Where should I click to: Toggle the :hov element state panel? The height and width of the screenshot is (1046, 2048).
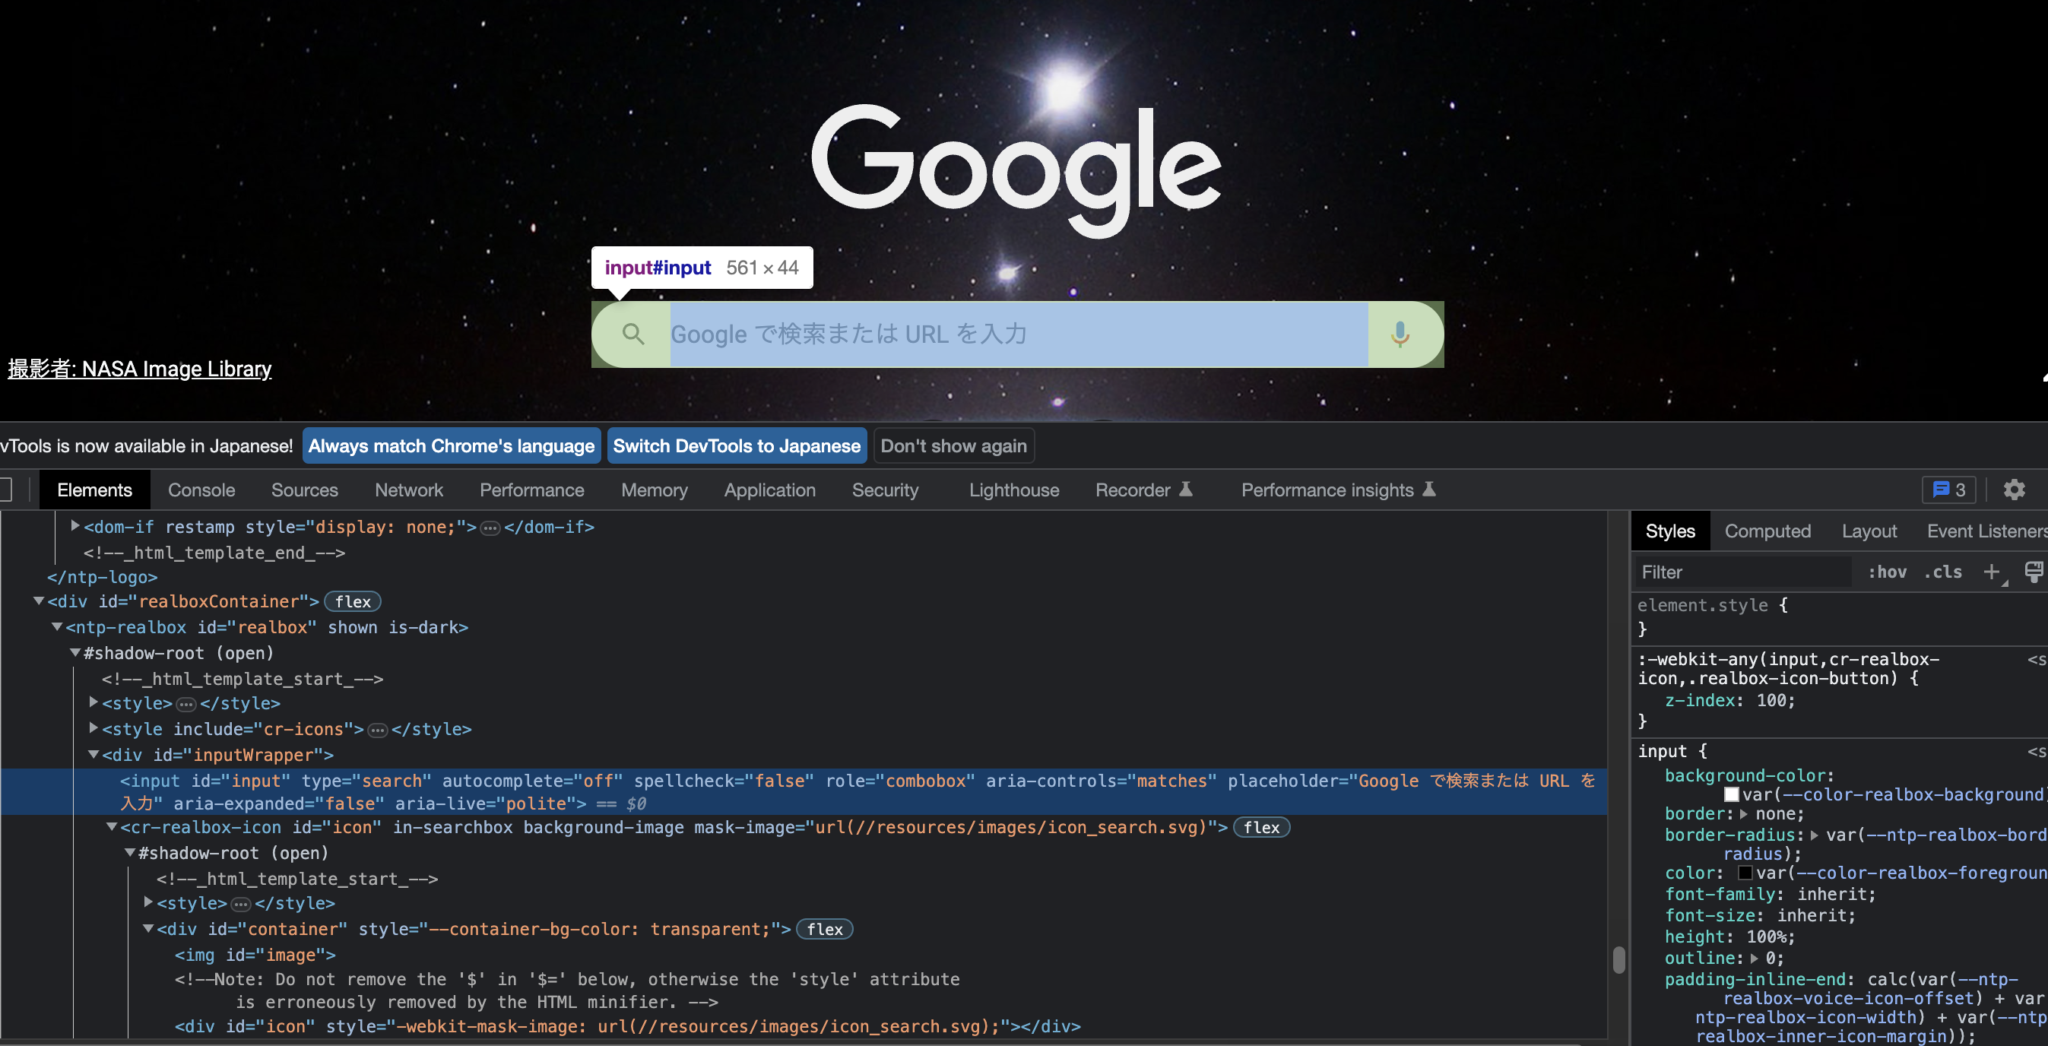1887,572
